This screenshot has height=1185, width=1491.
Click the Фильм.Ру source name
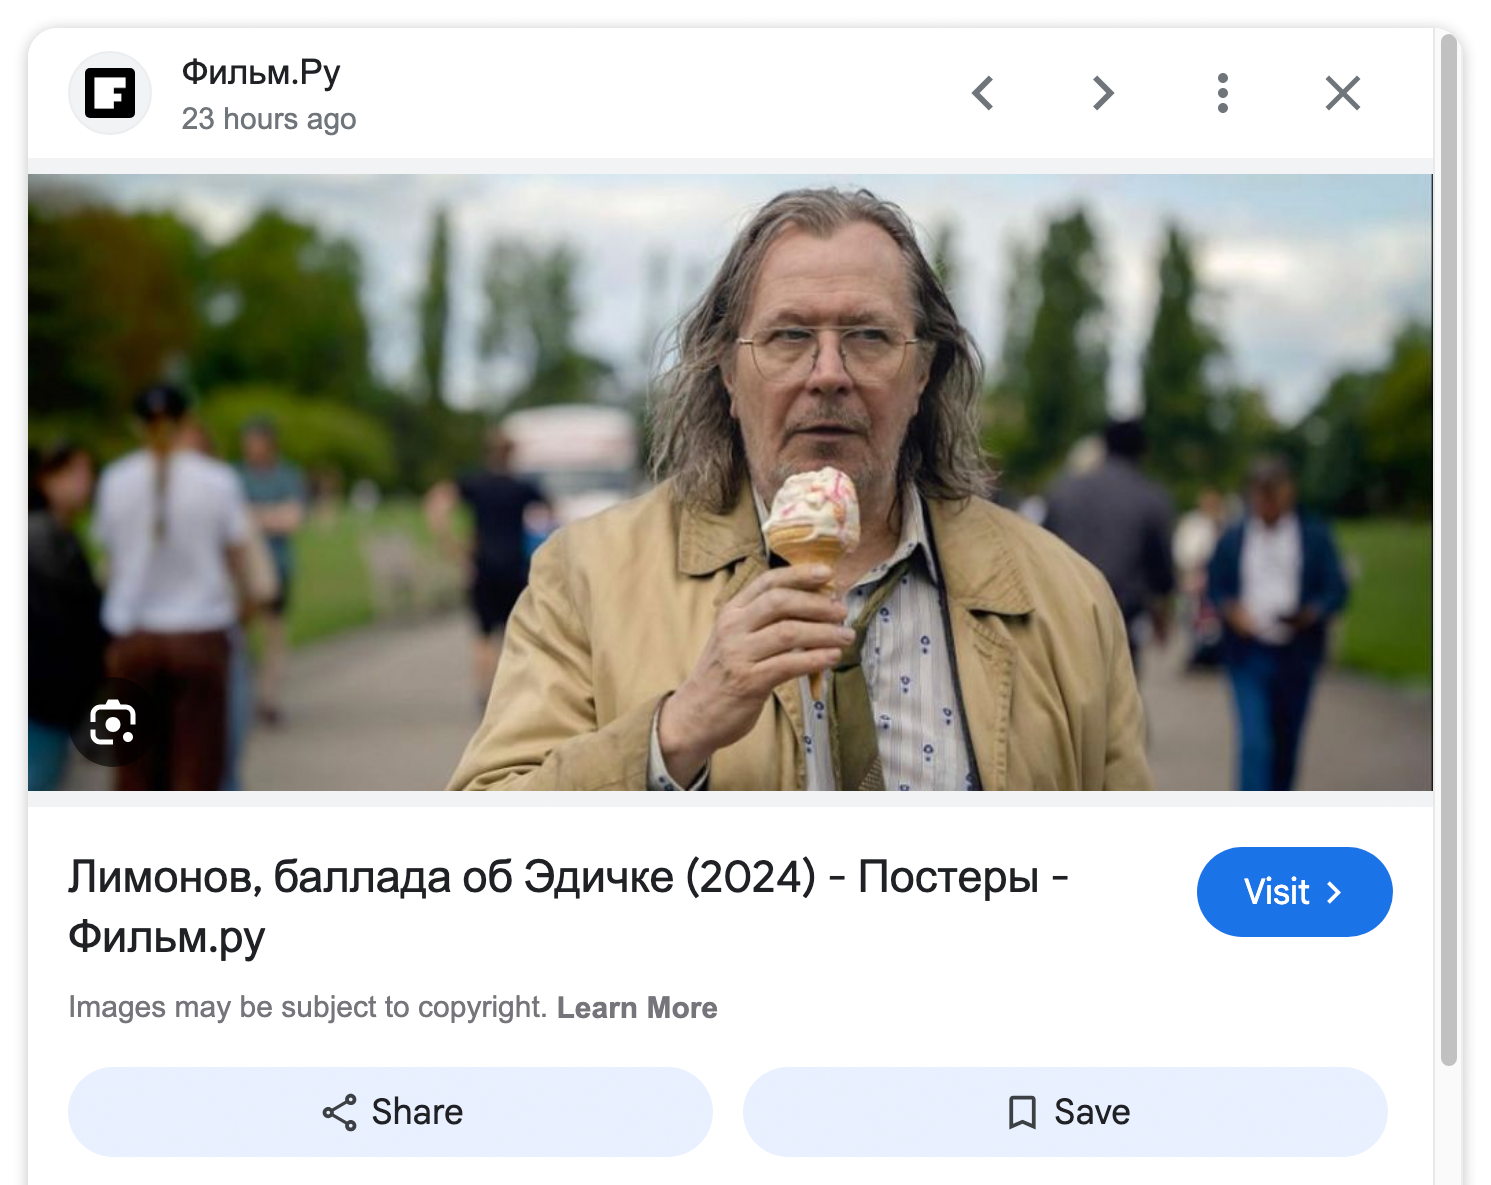coord(261,72)
